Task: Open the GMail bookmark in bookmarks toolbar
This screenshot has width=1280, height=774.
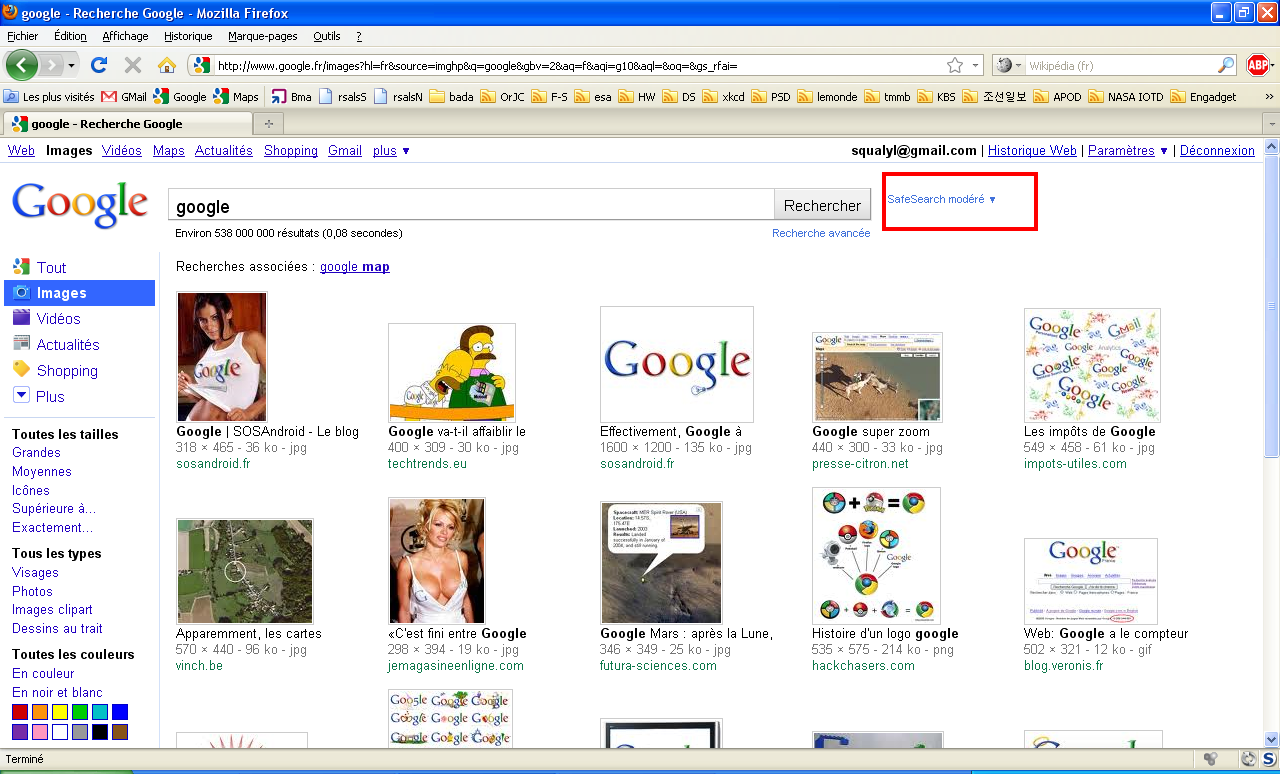Action: 124,97
